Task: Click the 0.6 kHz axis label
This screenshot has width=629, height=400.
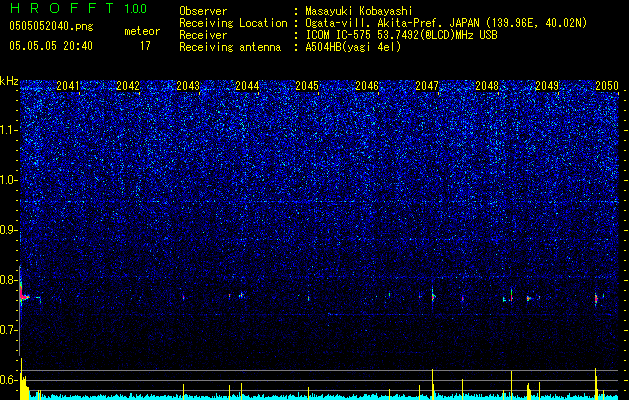Action: coord(9,380)
